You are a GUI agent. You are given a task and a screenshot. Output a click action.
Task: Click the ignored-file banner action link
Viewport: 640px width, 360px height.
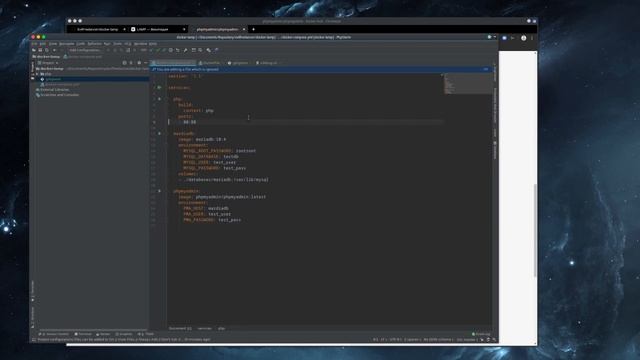(x=485, y=69)
